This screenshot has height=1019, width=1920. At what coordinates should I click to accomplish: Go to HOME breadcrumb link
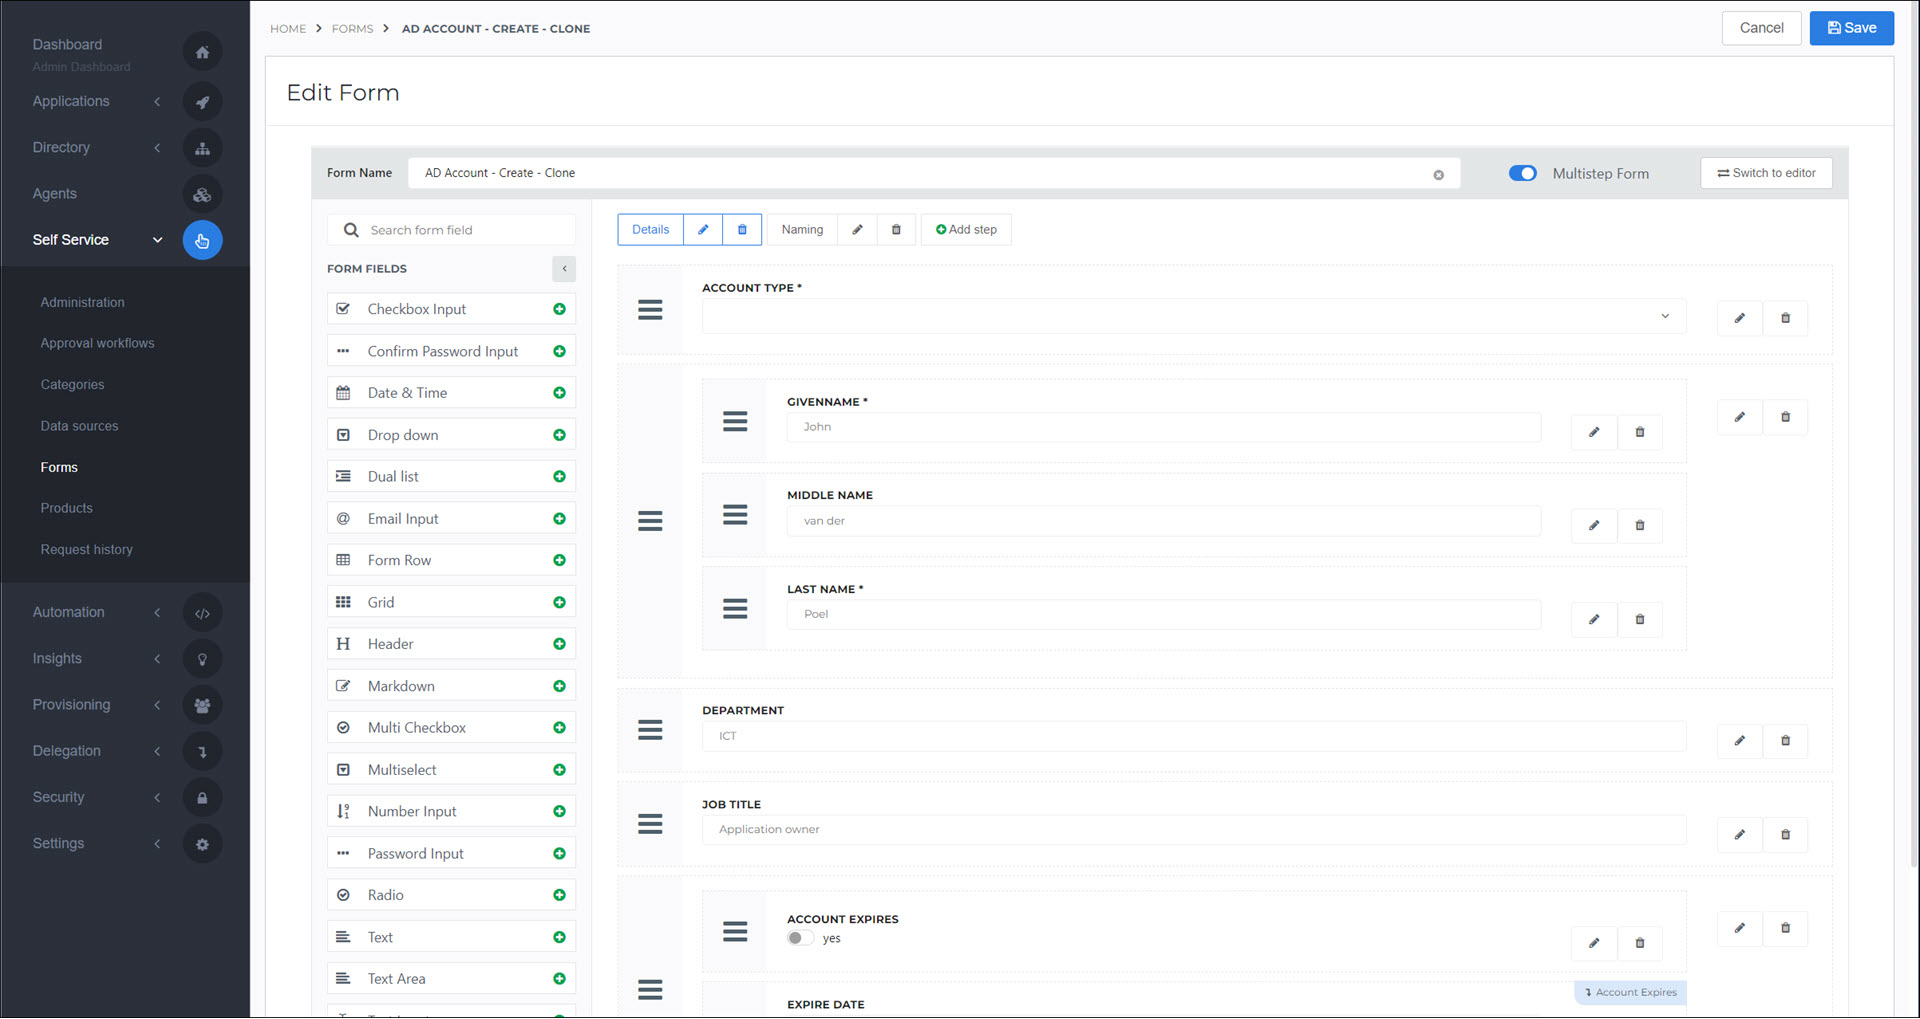coord(288,29)
